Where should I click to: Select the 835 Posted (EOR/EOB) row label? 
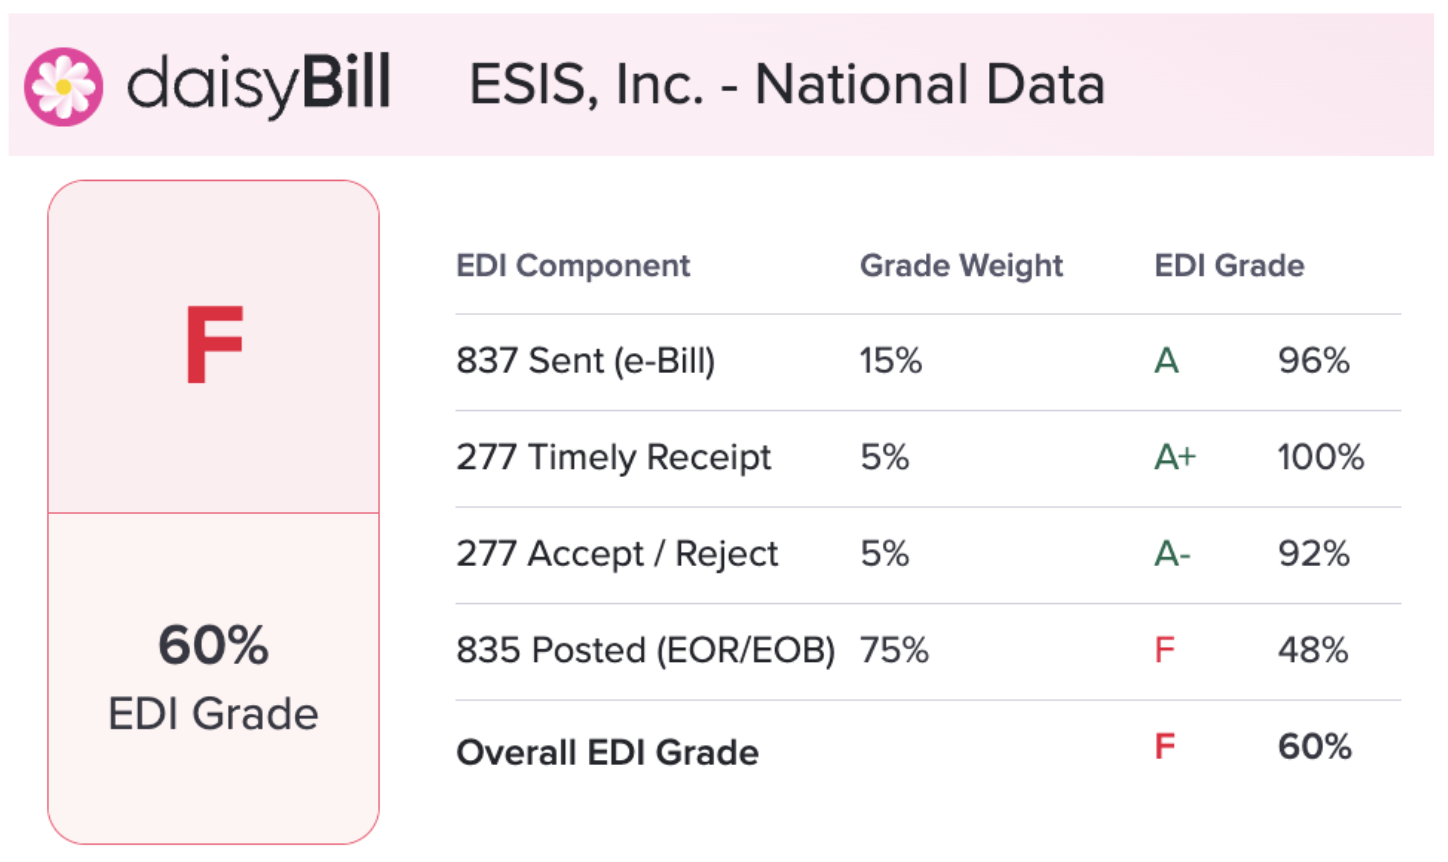(x=646, y=651)
